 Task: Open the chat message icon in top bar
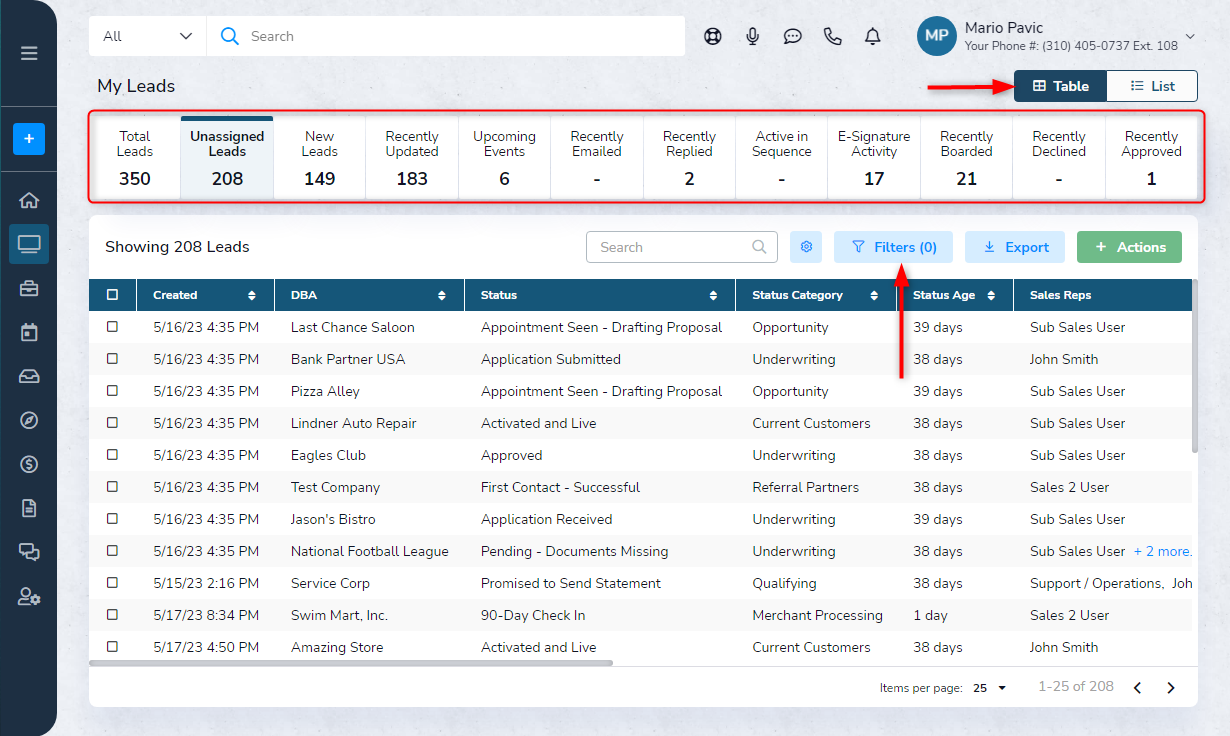[793, 36]
